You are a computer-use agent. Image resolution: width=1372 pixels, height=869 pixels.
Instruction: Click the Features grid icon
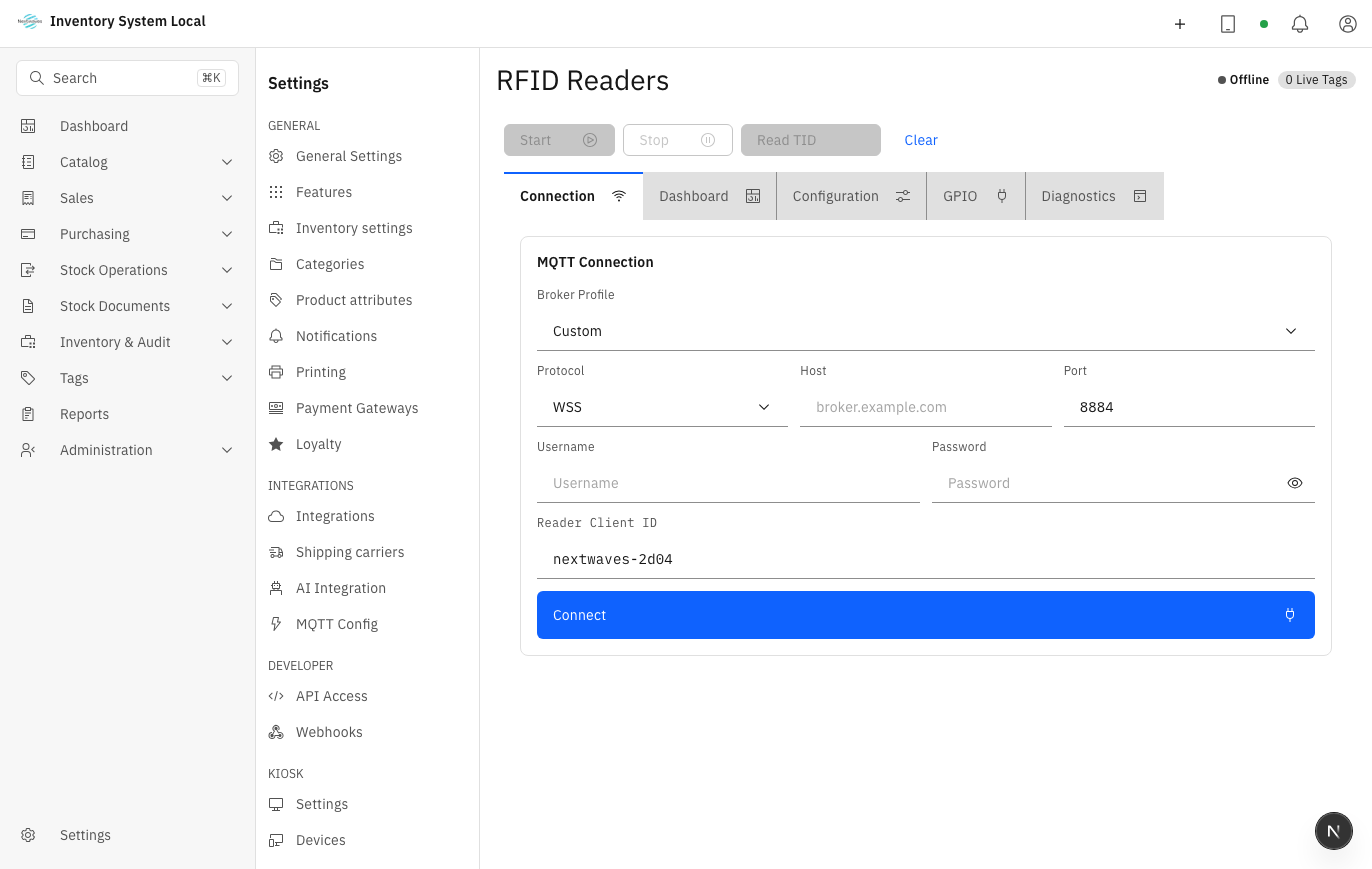coord(276,192)
